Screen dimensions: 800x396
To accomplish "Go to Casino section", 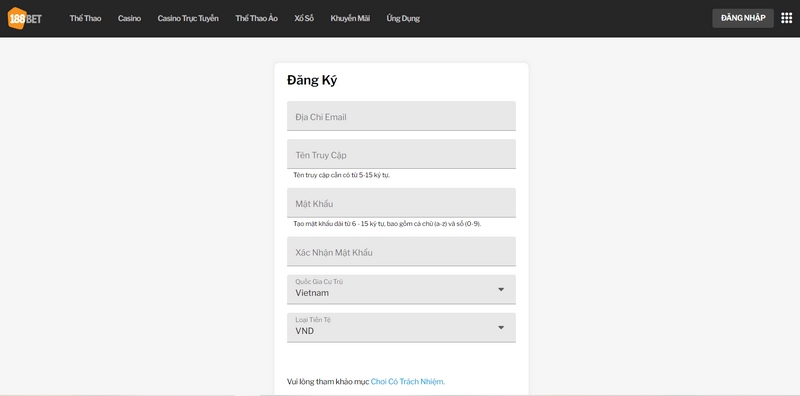I will pyautogui.click(x=129, y=18).
